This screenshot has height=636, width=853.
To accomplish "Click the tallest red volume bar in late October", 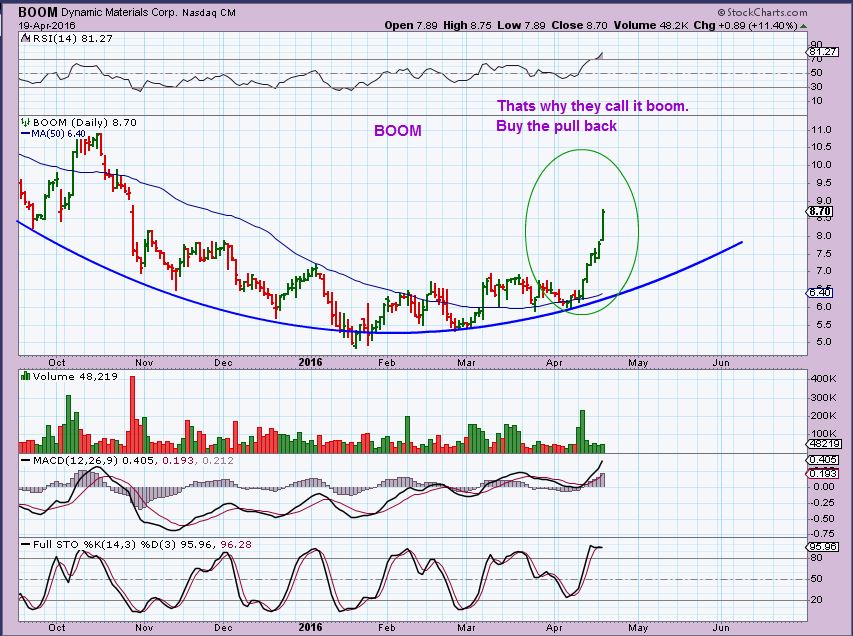I will click(132, 415).
